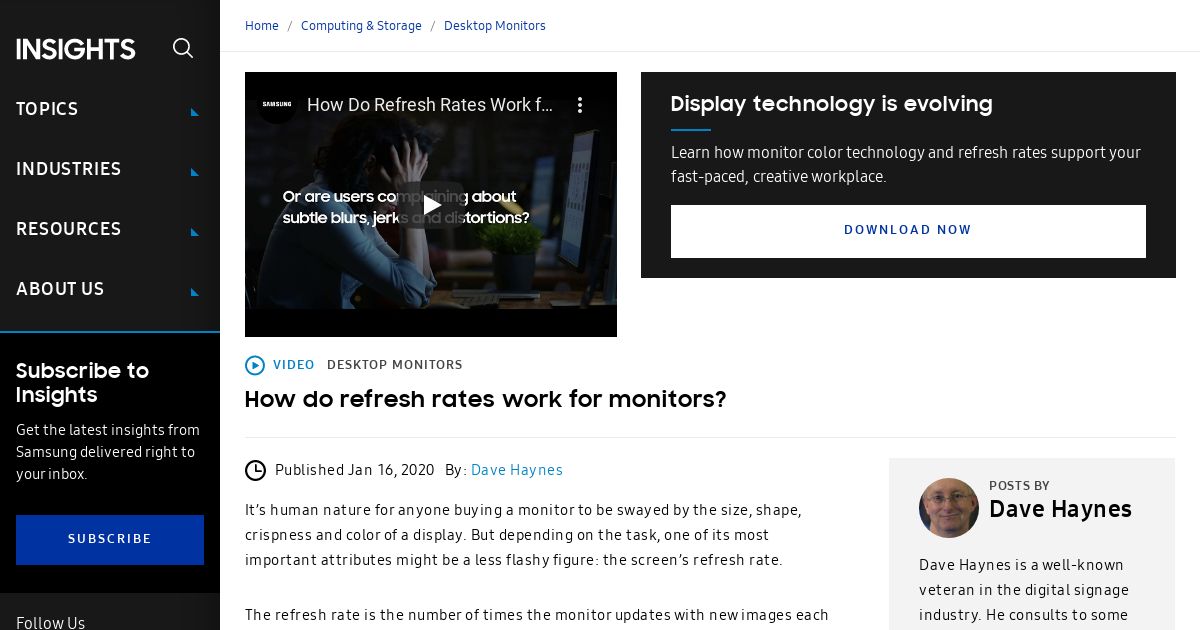This screenshot has width=1200, height=630.
Task: Open the ABOUT US sidebar menu item
Action: [x=60, y=289]
